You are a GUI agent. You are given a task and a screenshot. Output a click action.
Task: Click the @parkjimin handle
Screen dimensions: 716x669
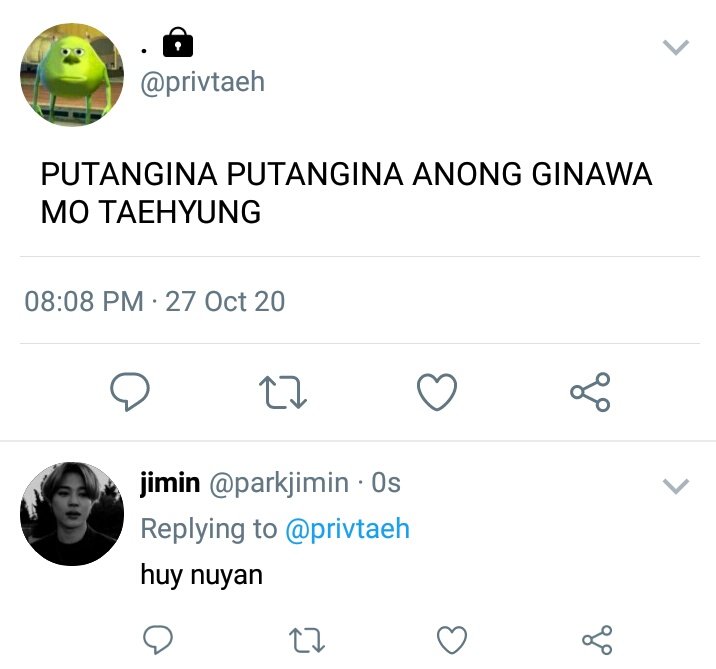(x=279, y=483)
